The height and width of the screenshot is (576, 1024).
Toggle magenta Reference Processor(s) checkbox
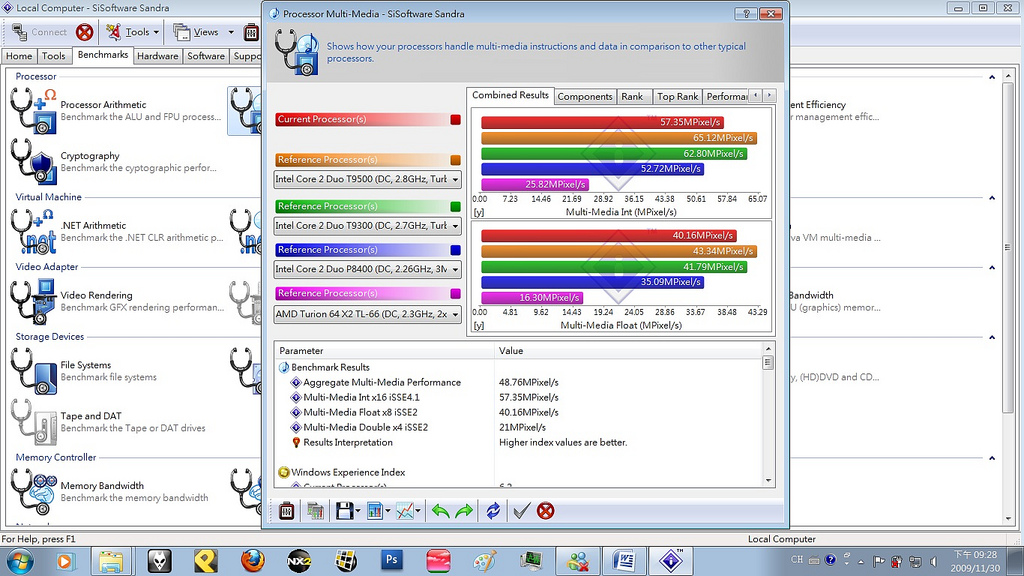[x=455, y=294]
